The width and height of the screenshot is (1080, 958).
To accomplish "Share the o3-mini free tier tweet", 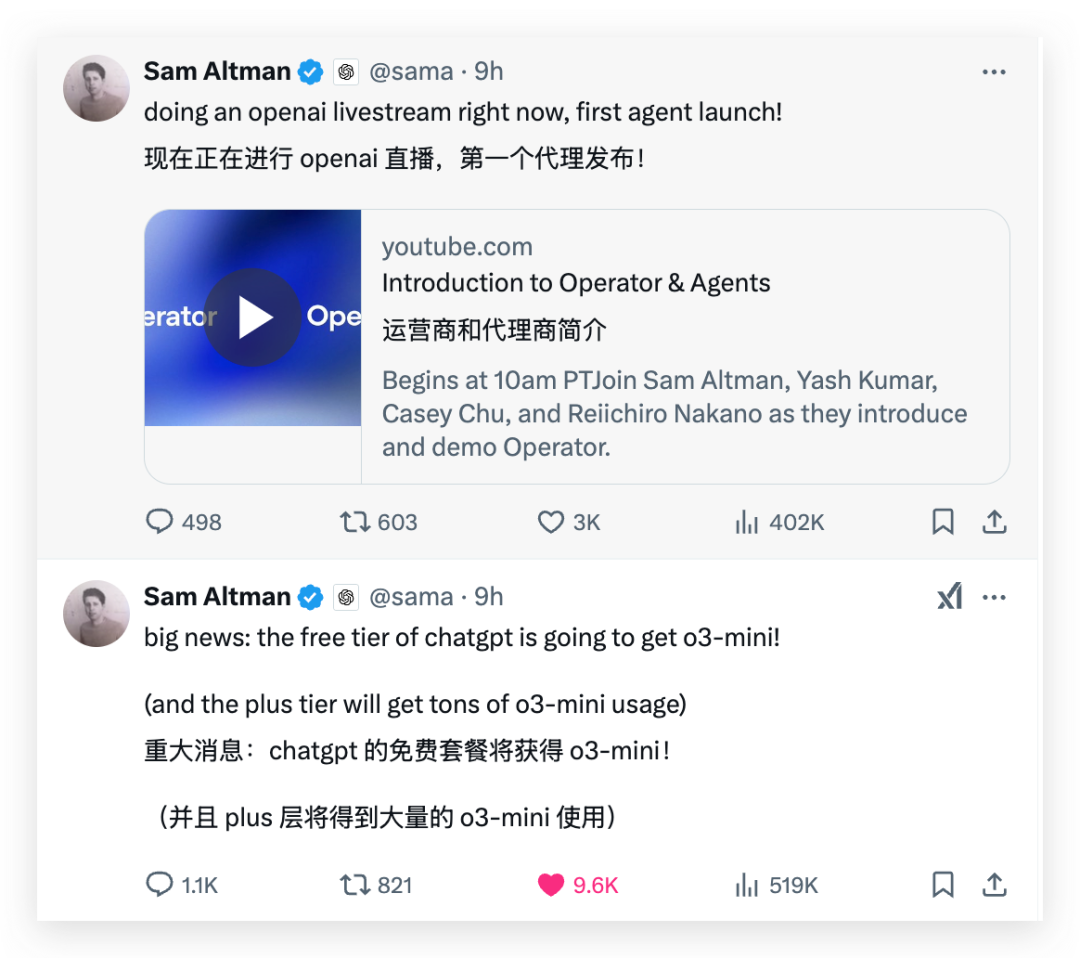I will coord(994,884).
